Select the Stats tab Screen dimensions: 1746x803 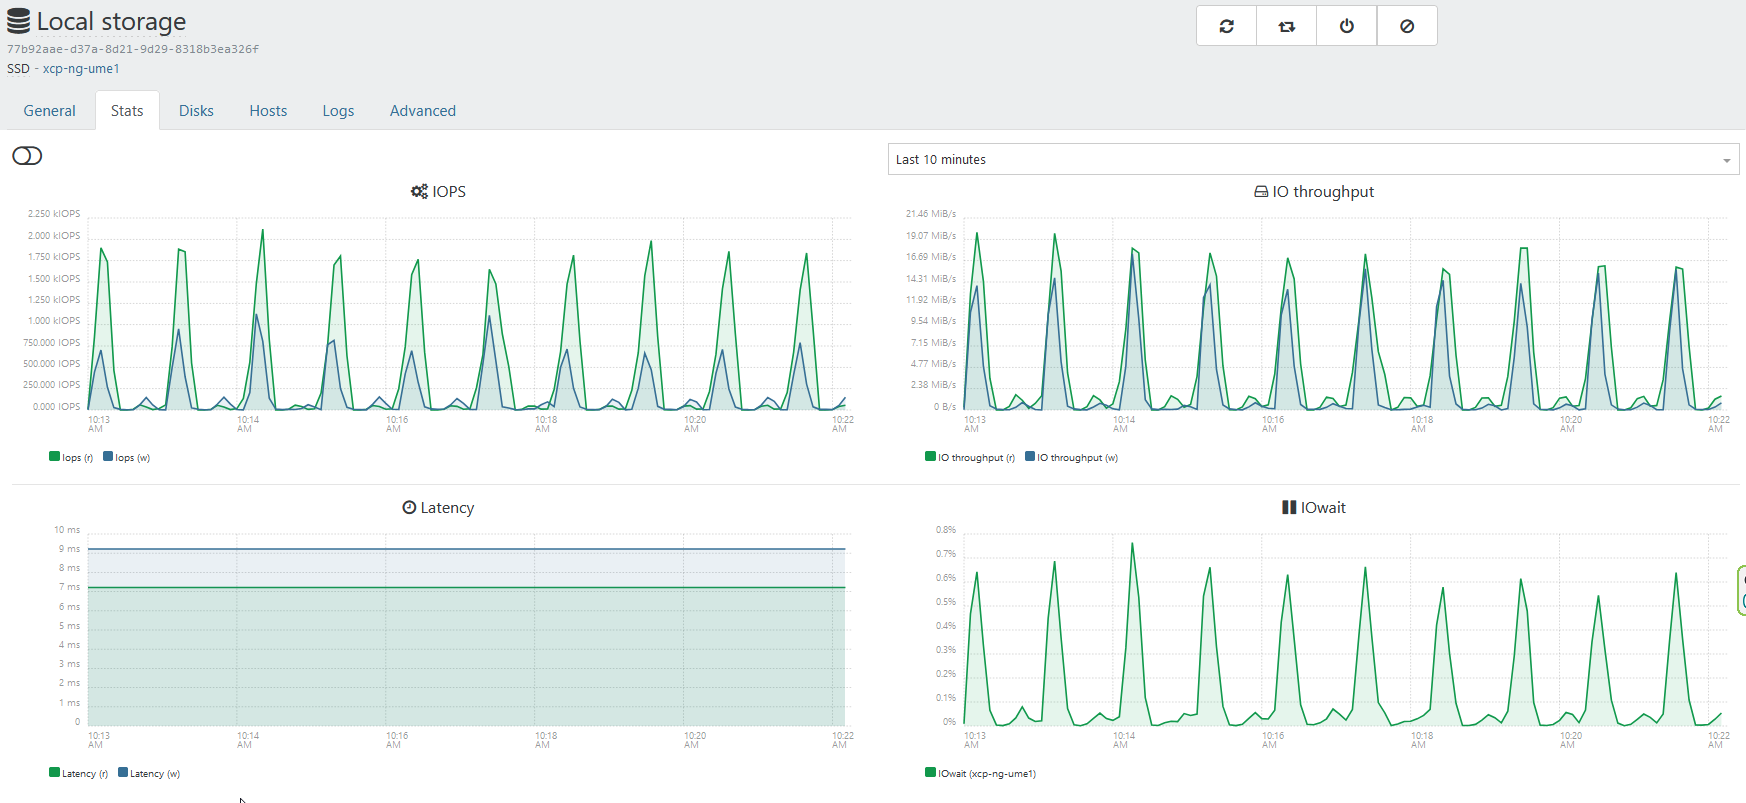[x=127, y=111]
